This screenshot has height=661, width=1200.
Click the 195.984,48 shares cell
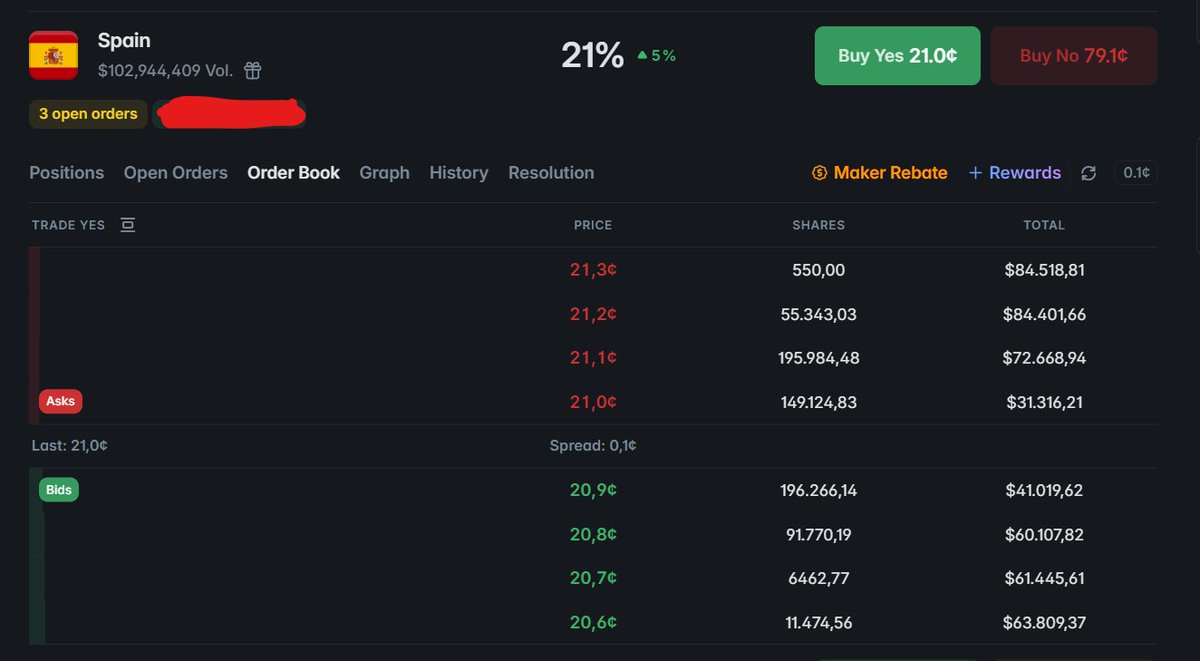[x=819, y=358]
